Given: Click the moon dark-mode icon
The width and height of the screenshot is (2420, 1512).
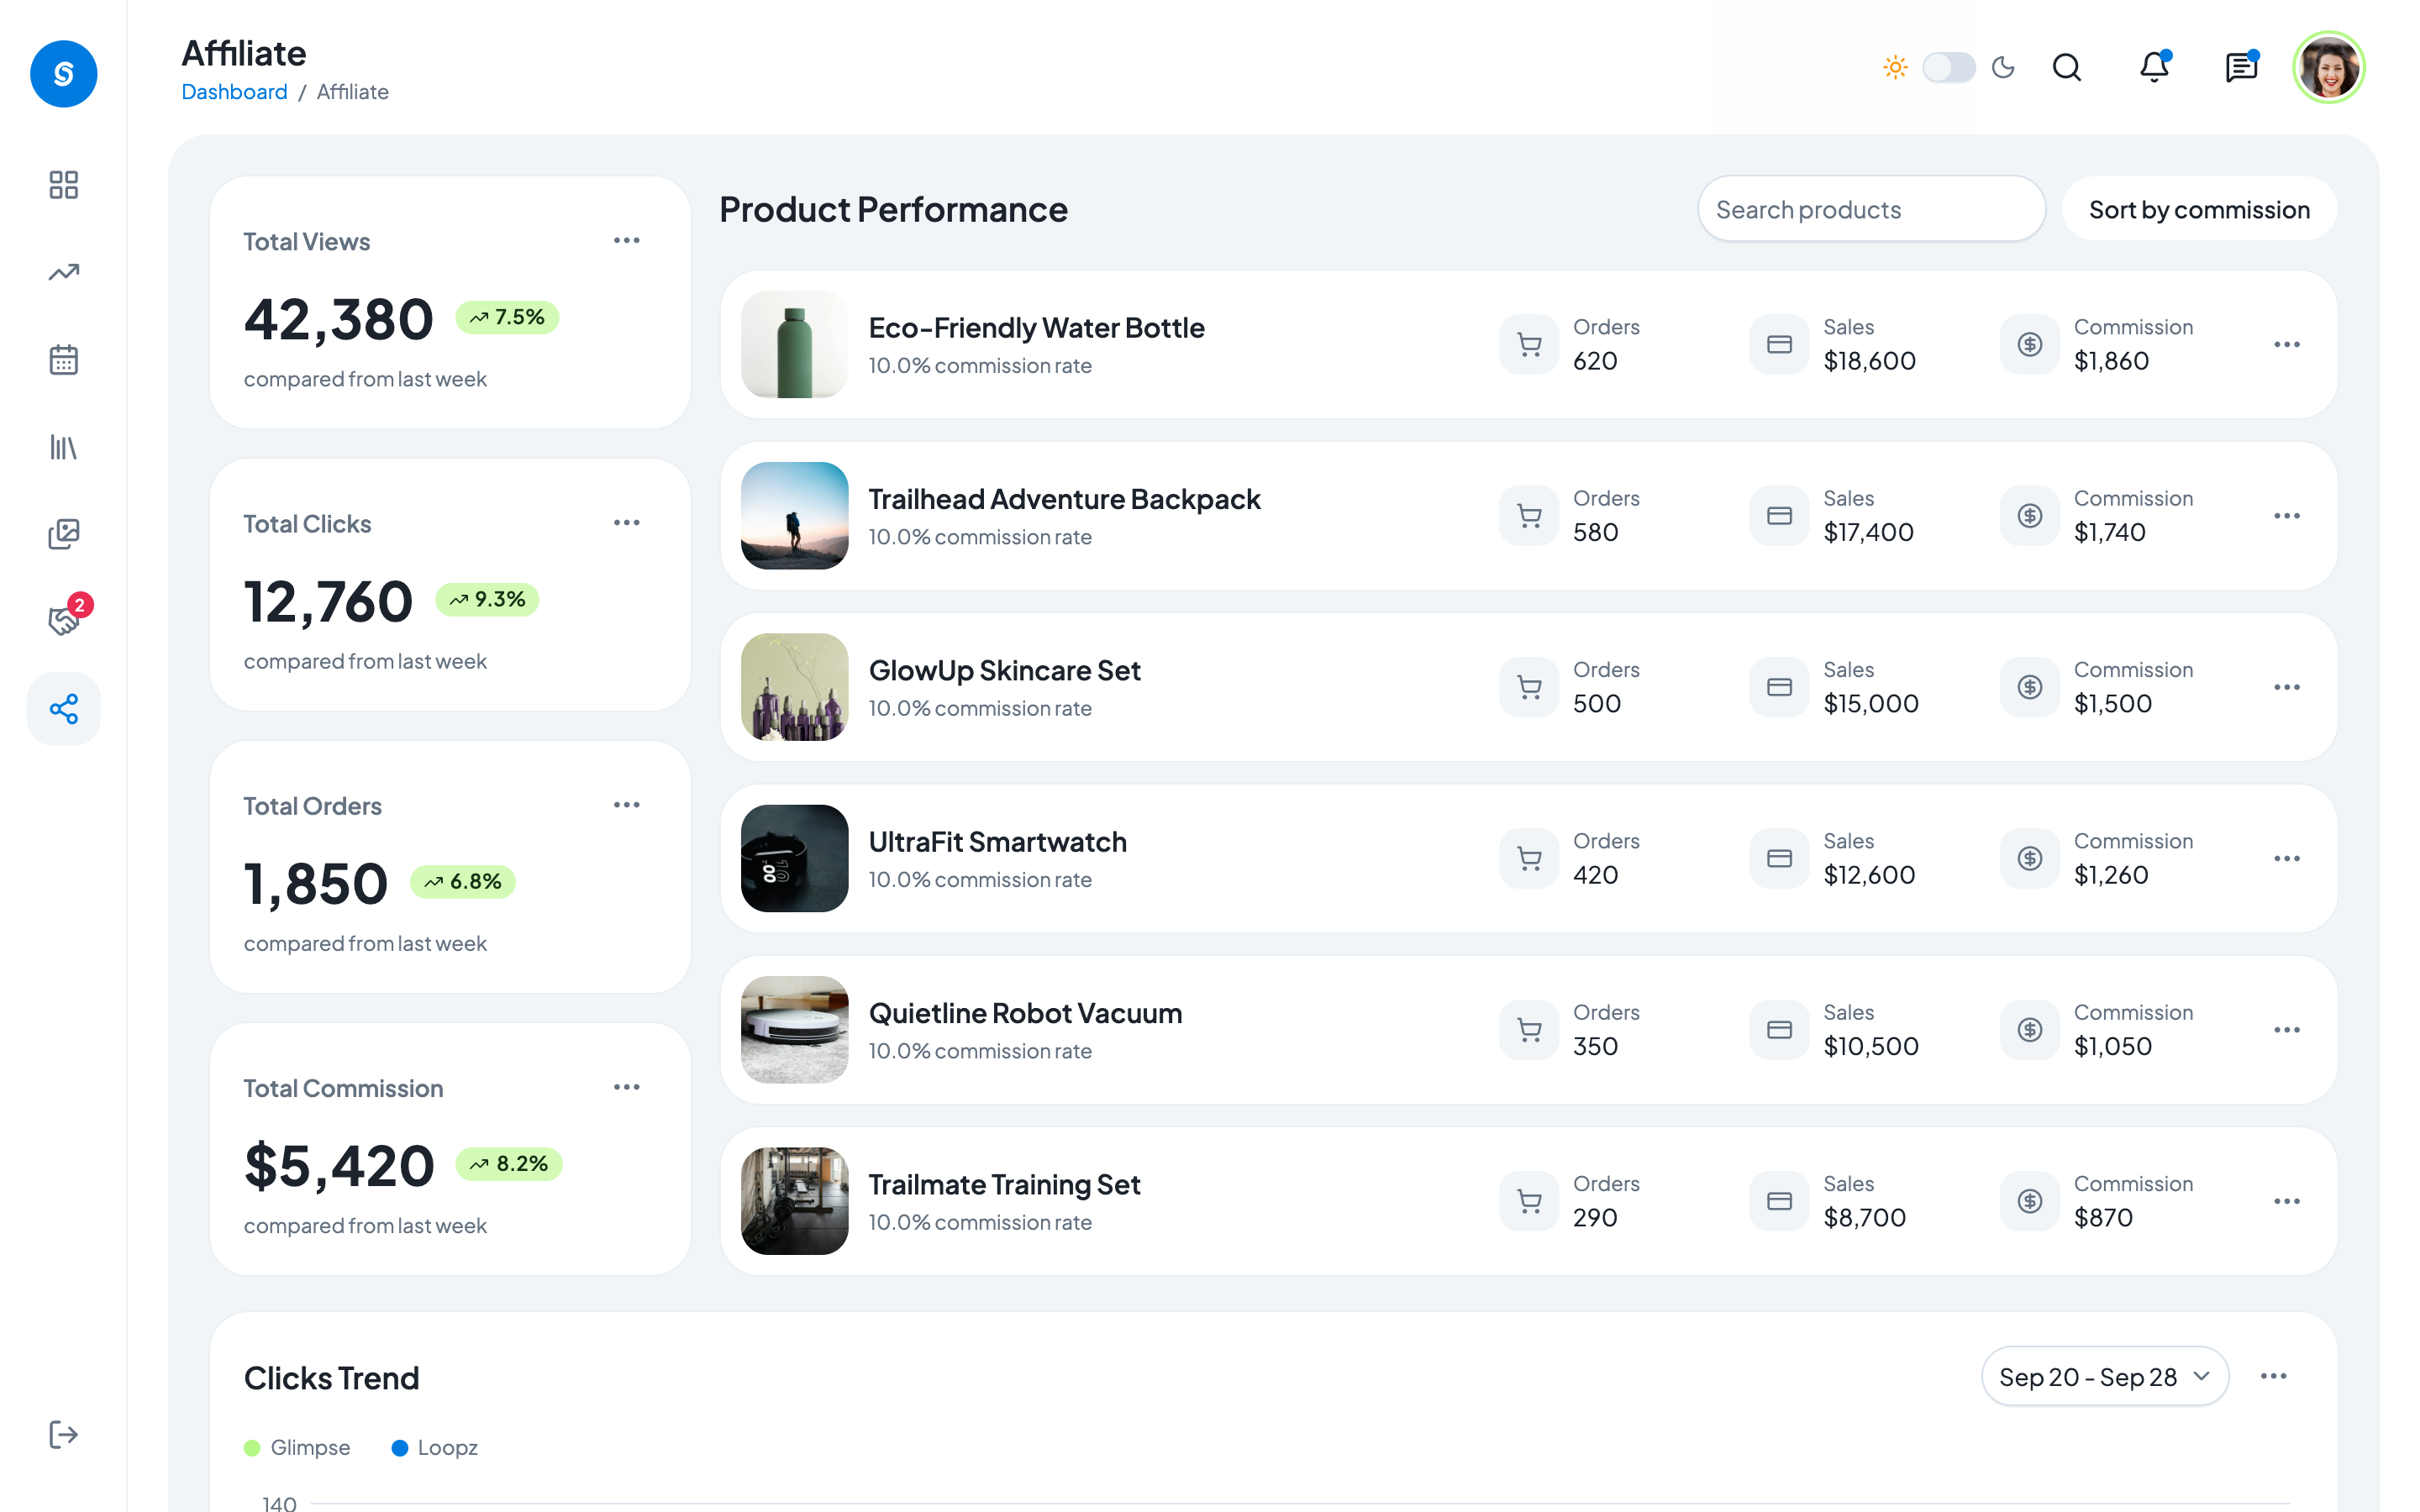Looking at the screenshot, I should tap(2003, 67).
